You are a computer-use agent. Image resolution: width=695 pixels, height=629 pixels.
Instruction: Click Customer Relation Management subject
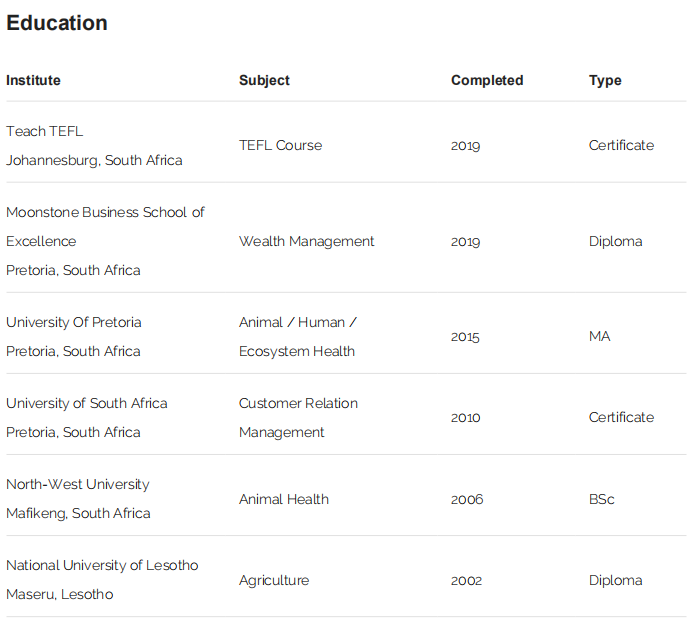click(298, 418)
